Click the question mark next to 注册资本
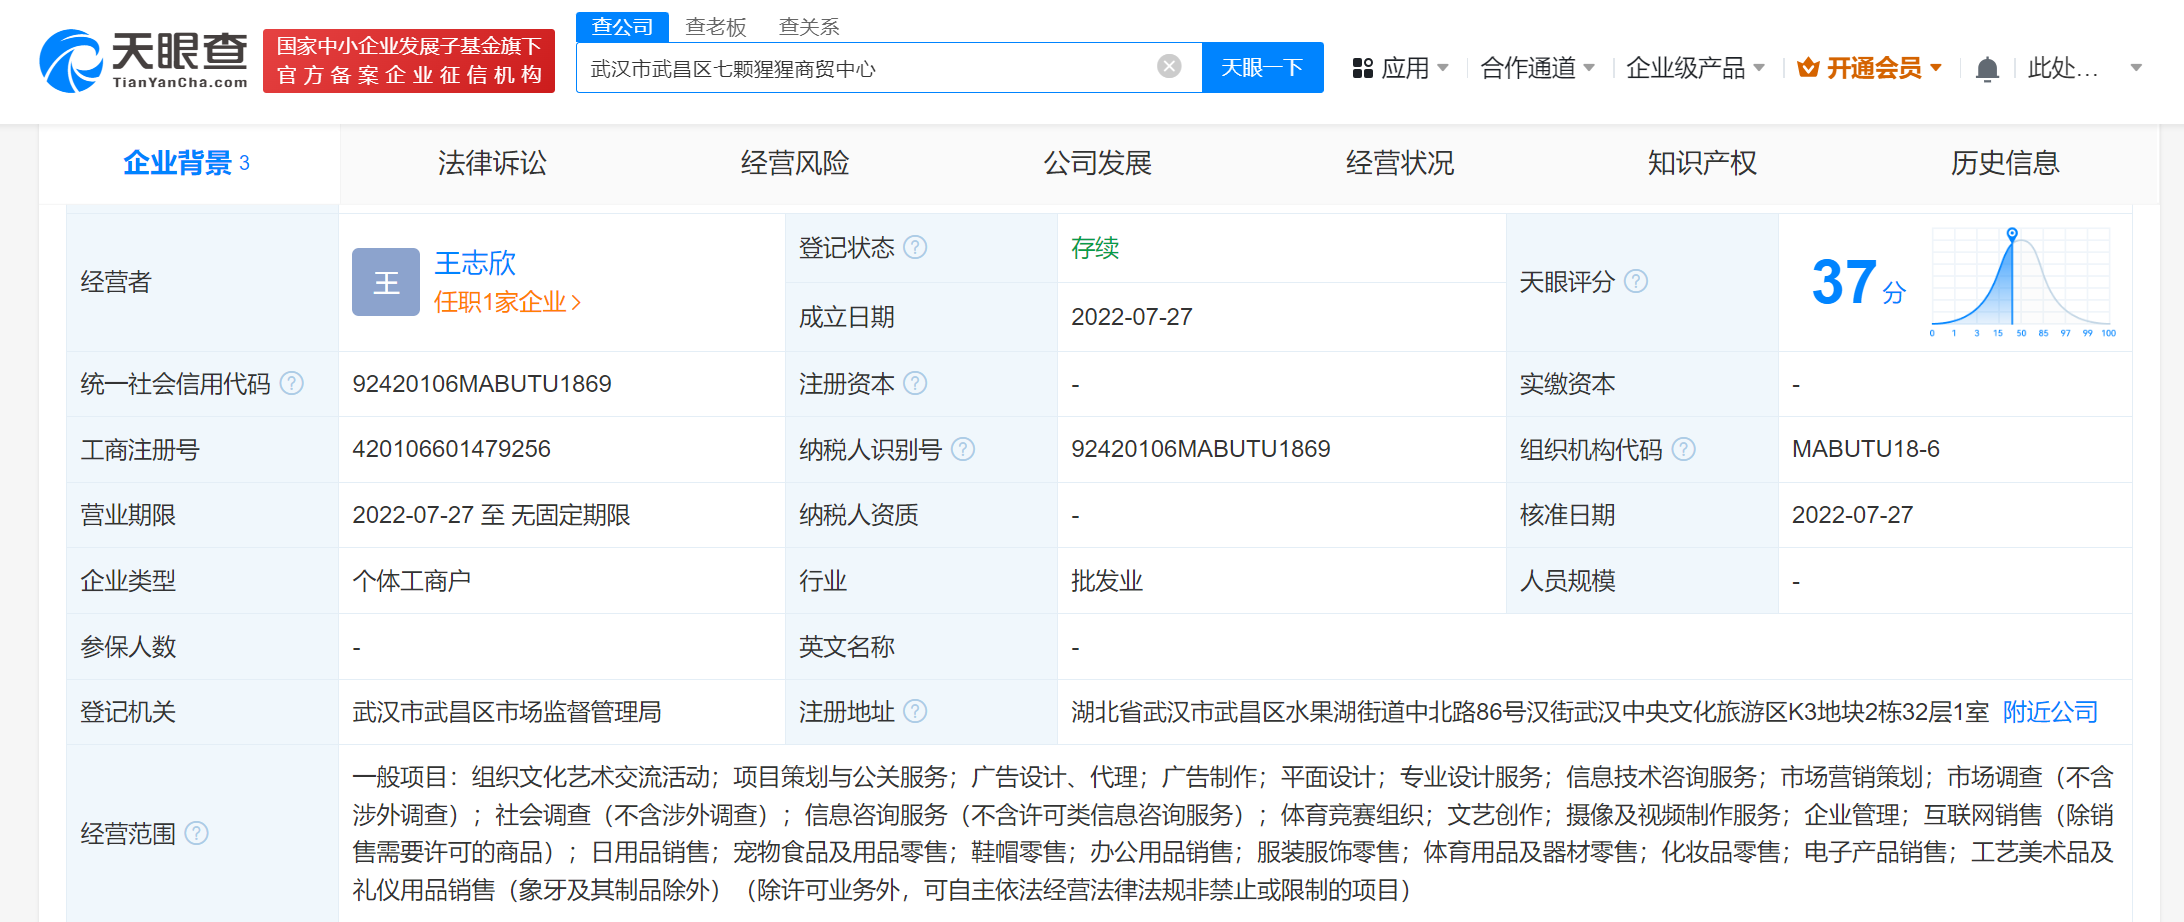 916,383
